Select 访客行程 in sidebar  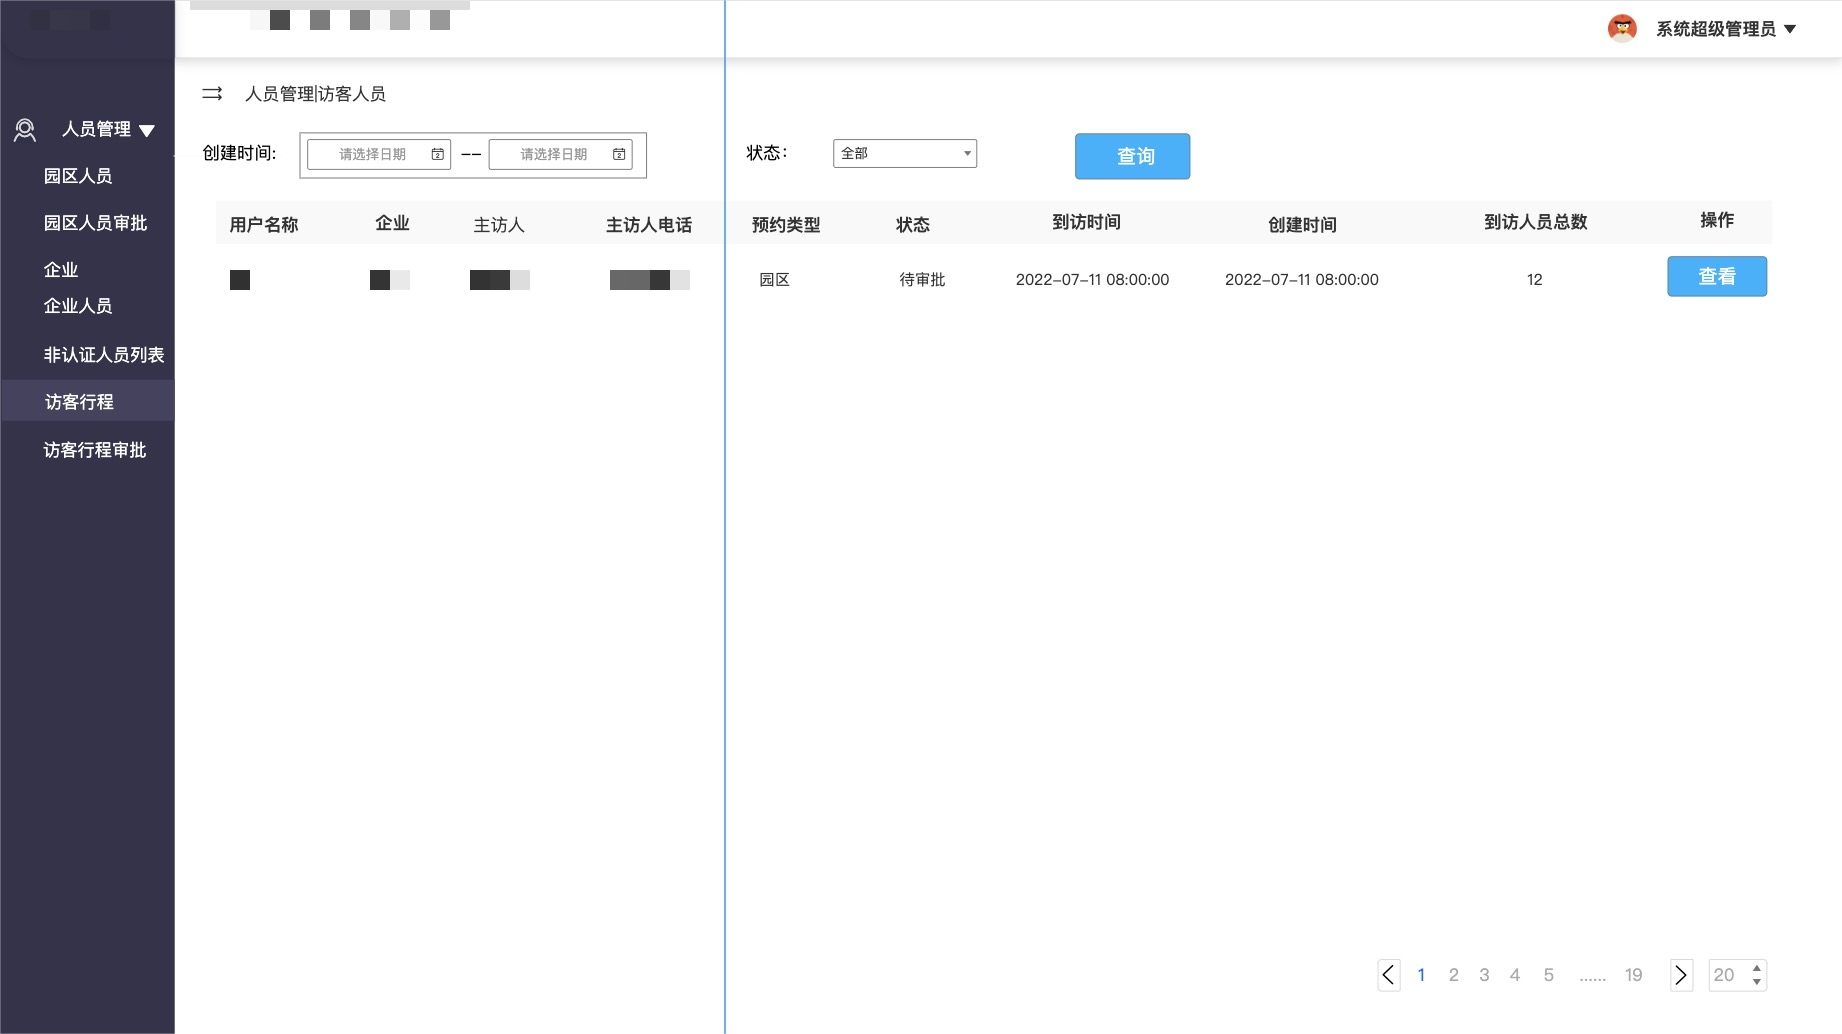88,402
